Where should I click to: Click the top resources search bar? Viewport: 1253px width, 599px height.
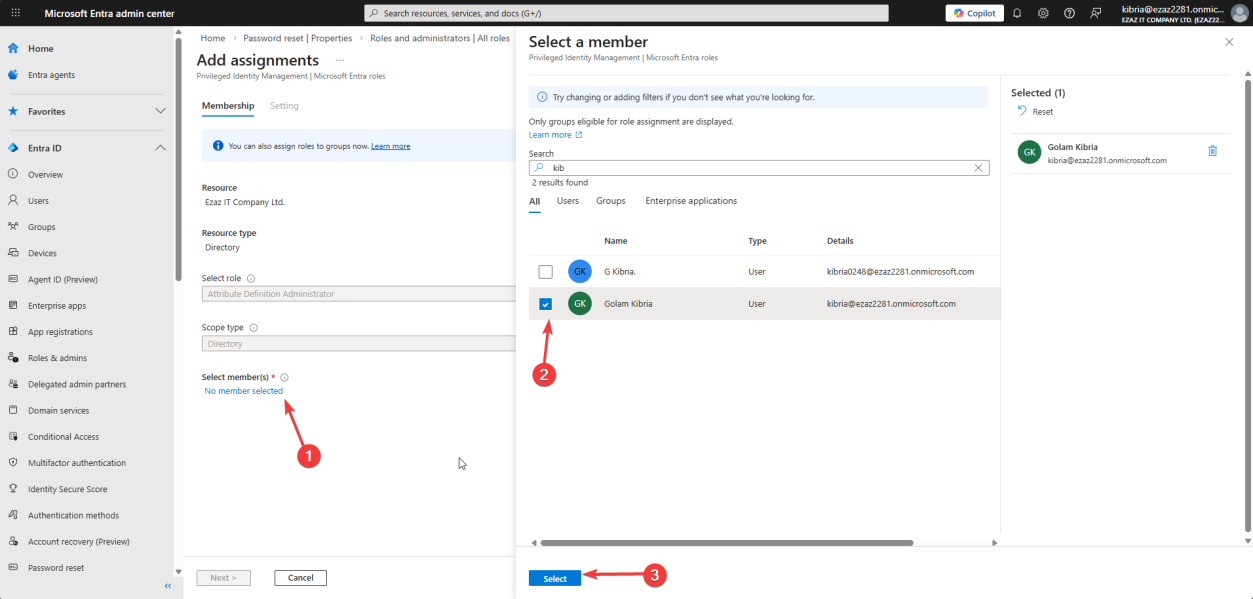pos(626,13)
